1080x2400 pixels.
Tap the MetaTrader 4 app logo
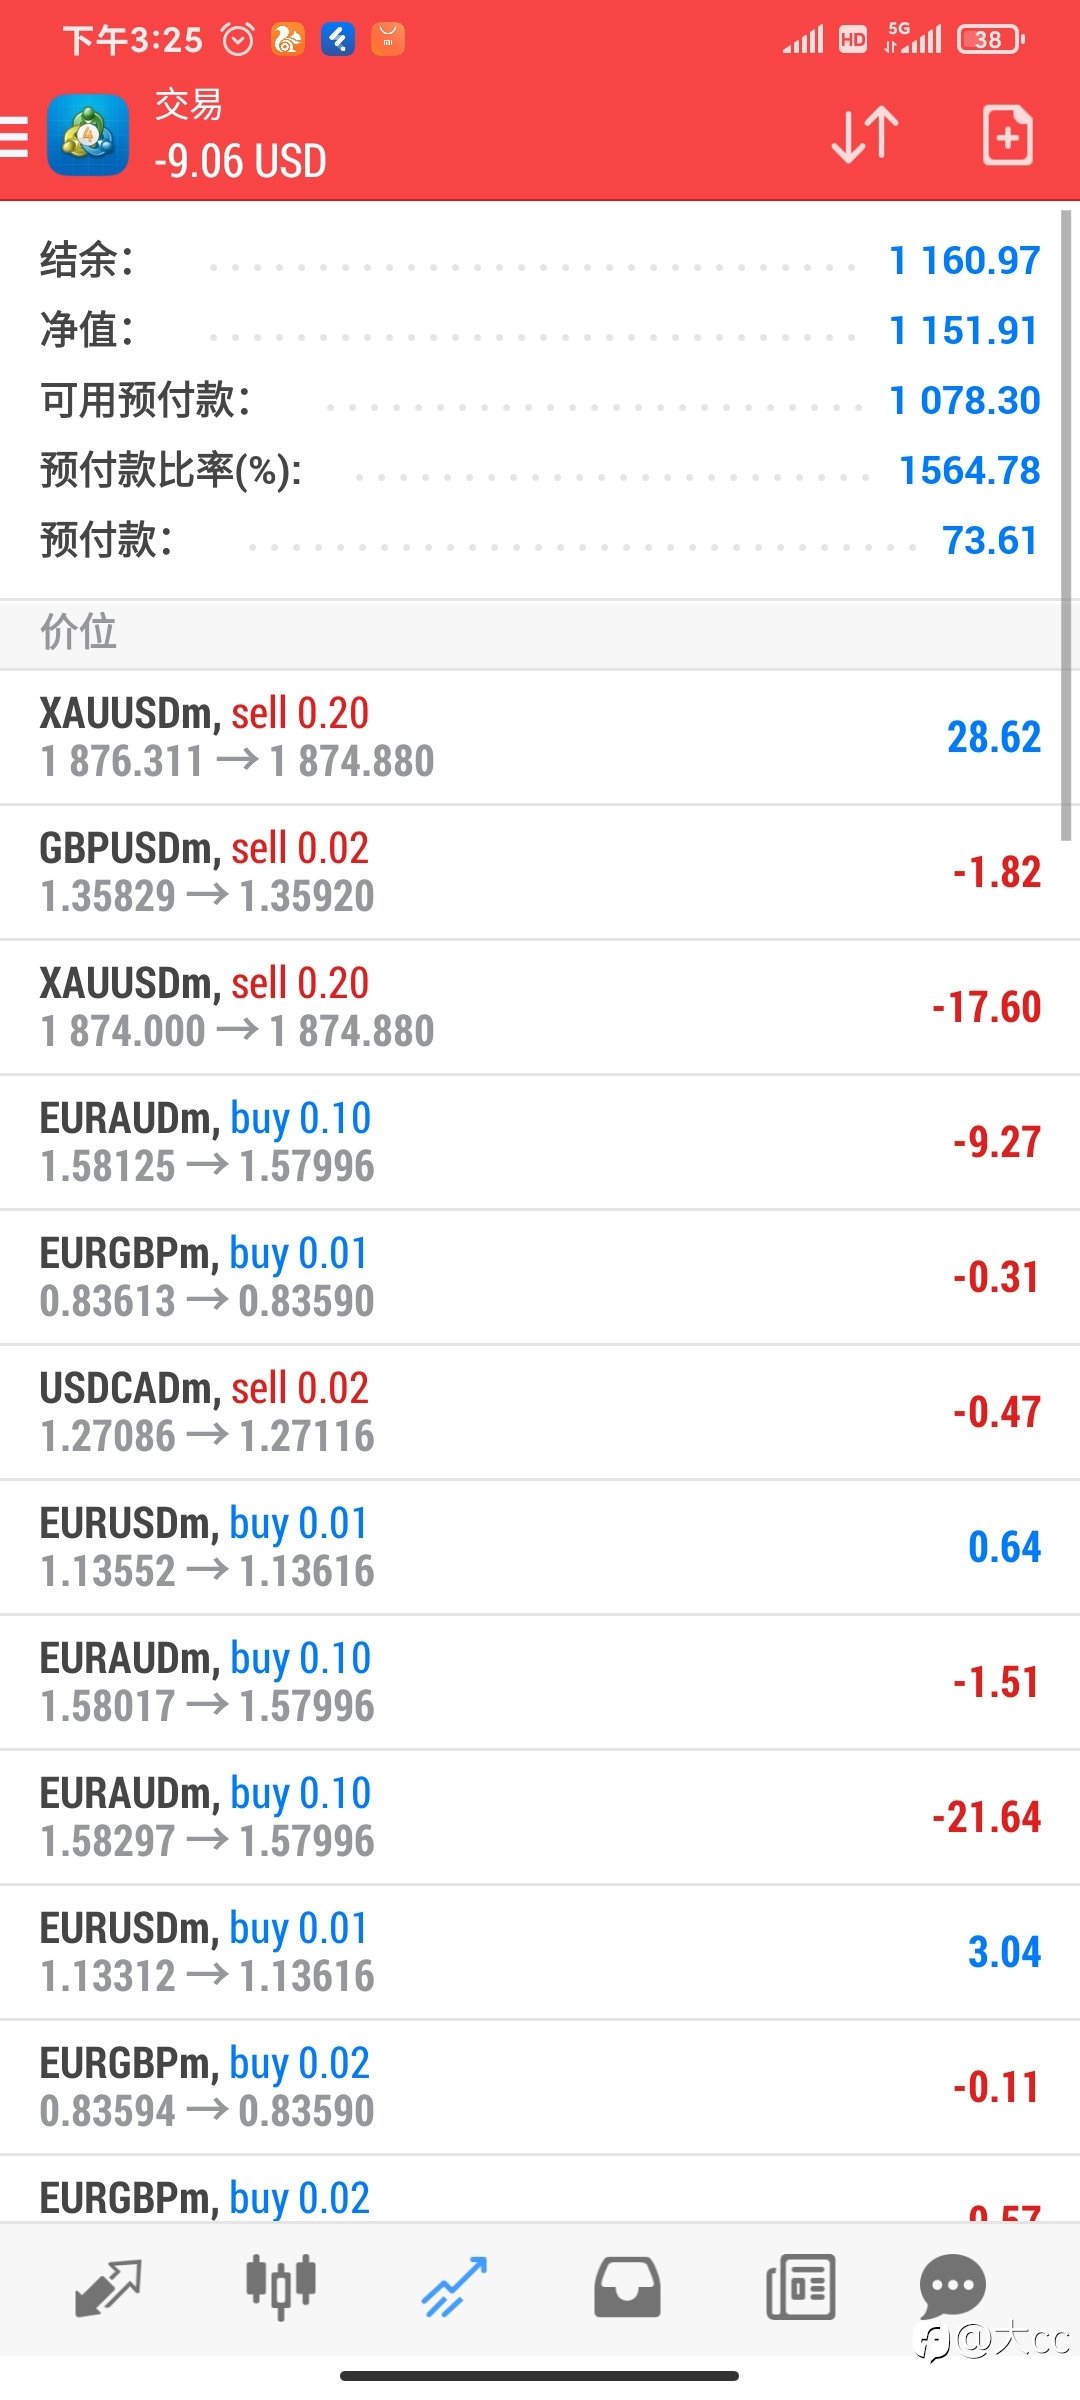point(88,135)
